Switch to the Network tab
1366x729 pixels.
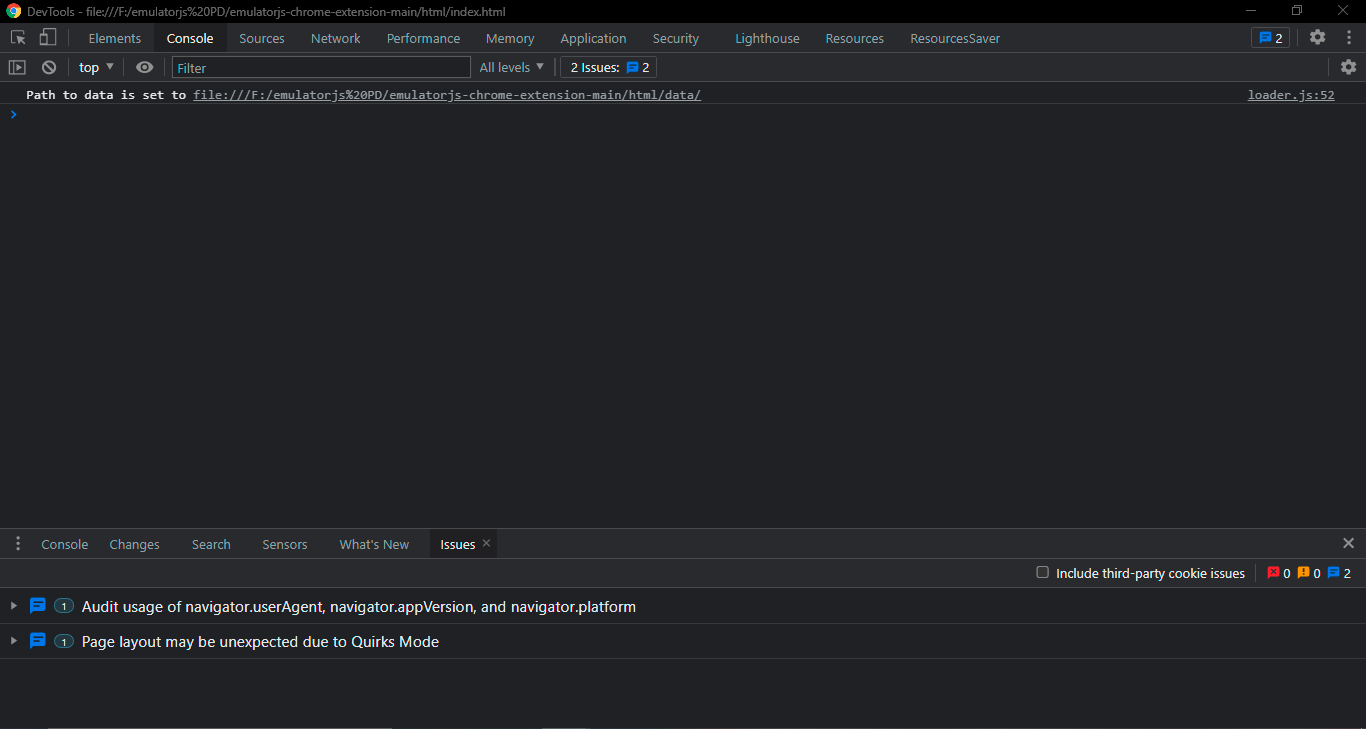coord(335,38)
